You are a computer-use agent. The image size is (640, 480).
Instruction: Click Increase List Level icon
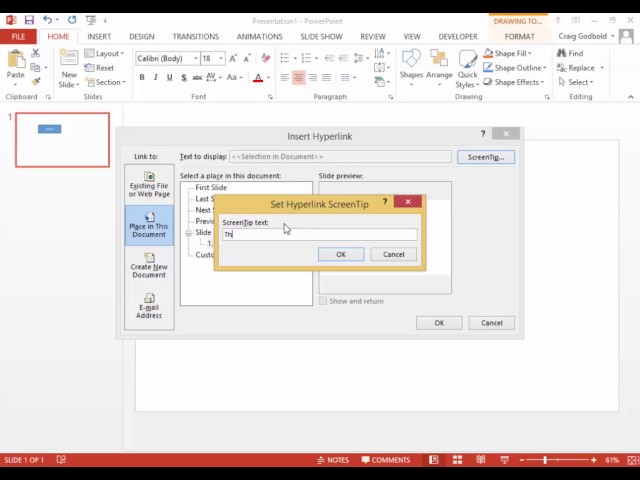click(343, 58)
